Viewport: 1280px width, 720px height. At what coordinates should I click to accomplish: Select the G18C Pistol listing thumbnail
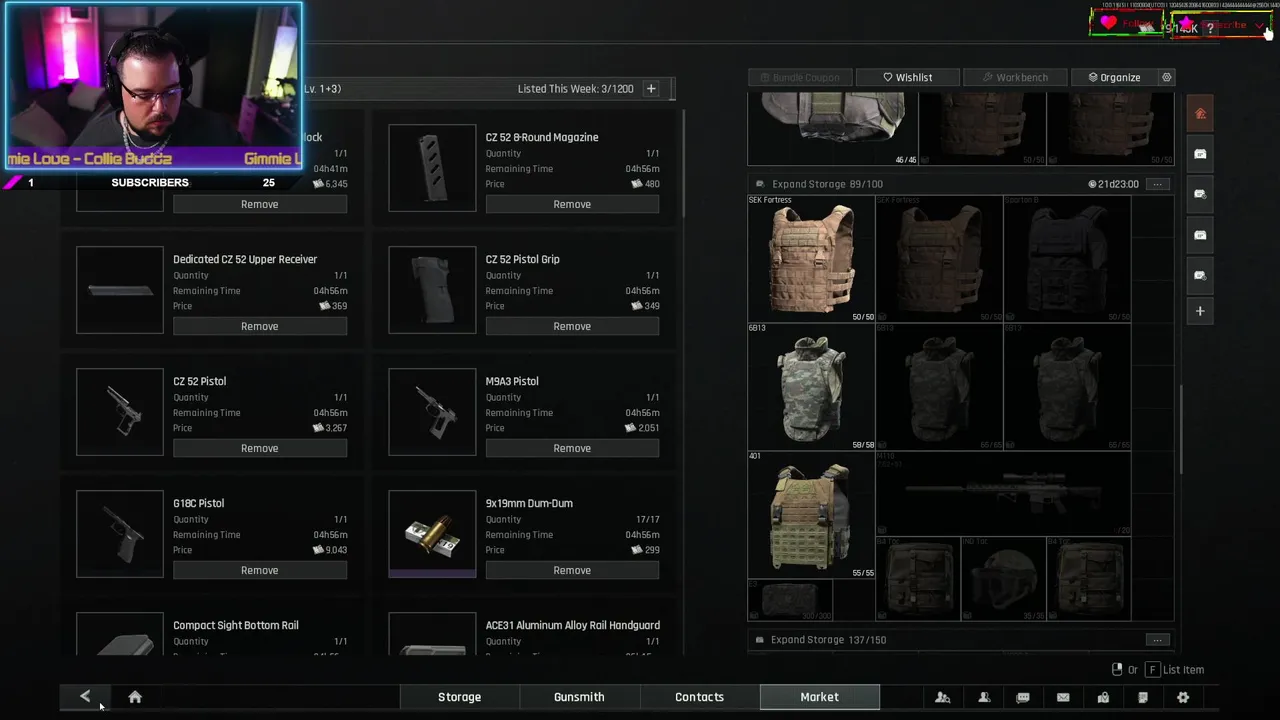120,534
